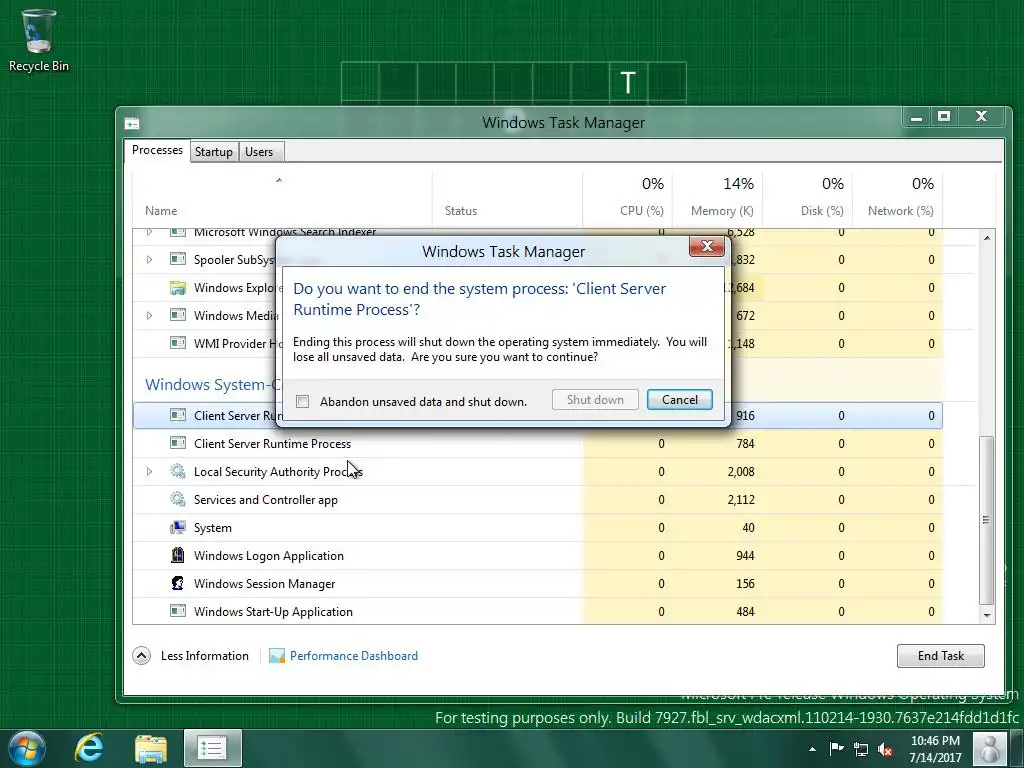The height and width of the screenshot is (768, 1024).
Task: Open taskbar clock showing 10:46 PM
Action: [935, 749]
